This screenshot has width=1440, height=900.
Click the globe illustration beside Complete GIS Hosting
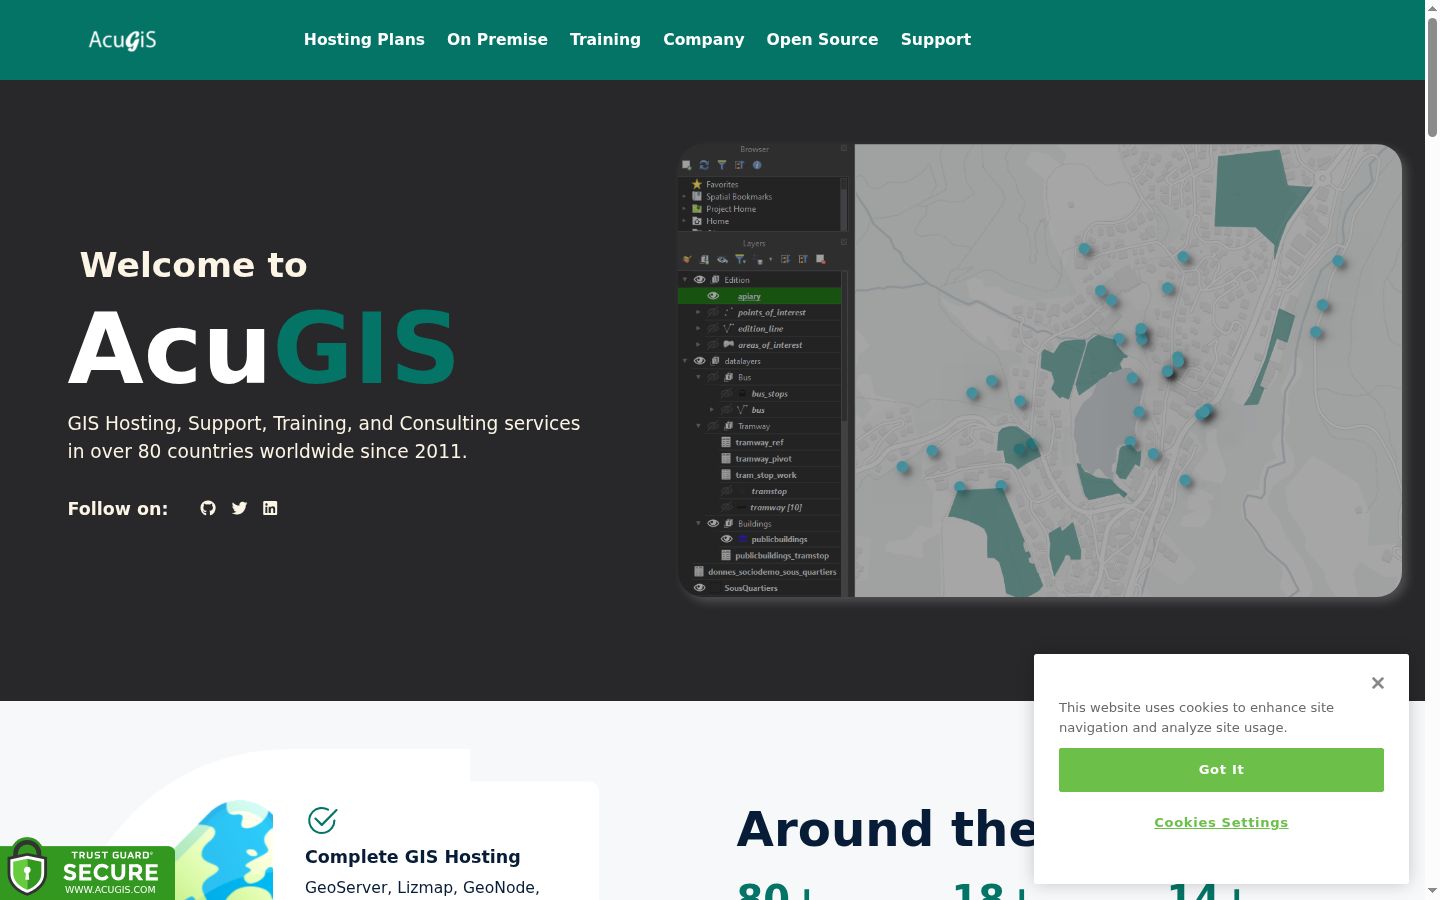tap(225, 850)
